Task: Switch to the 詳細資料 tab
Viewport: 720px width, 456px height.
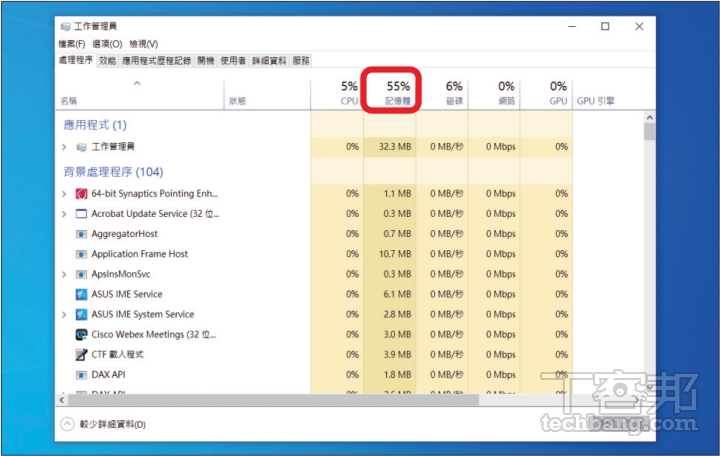Action: click(x=269, y=60)
